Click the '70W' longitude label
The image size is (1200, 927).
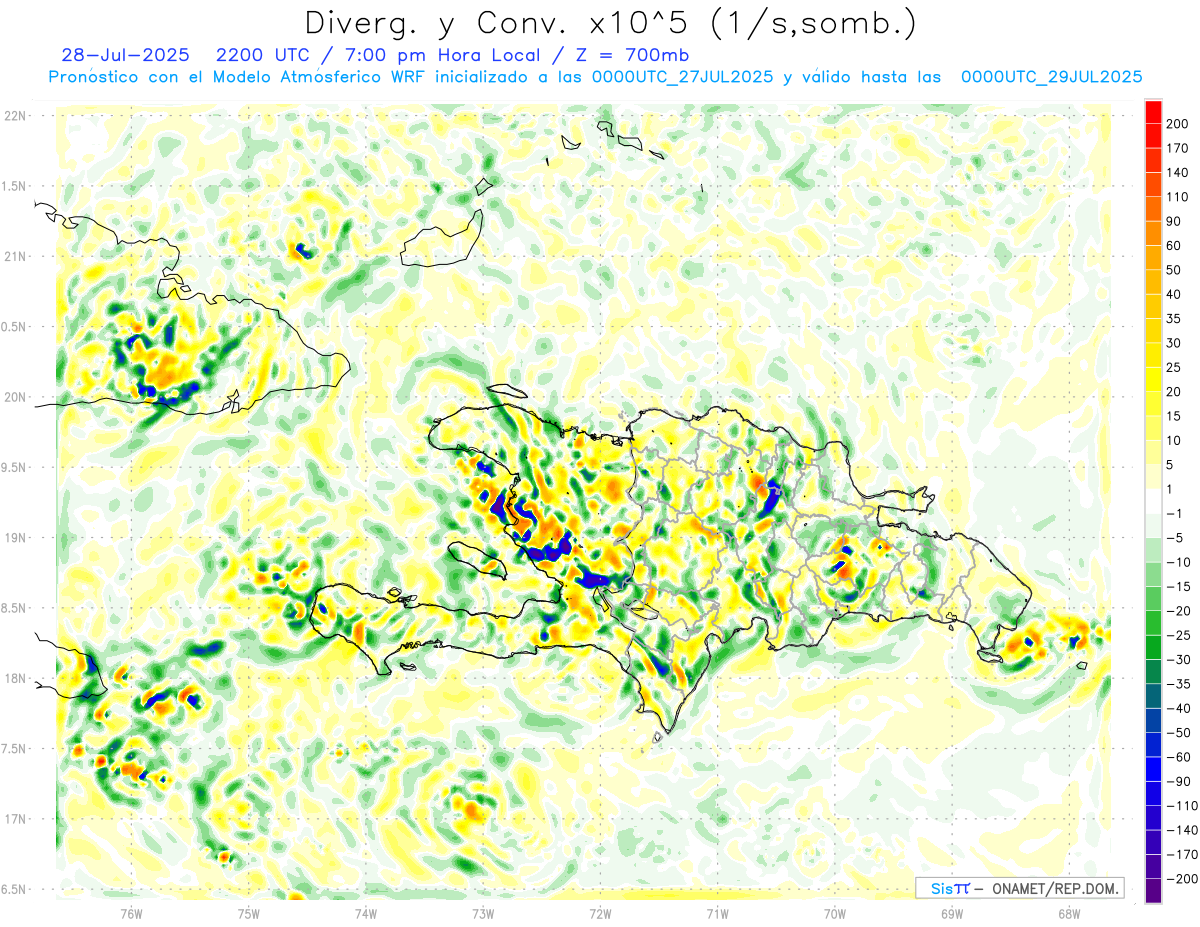tap(834, 913)
